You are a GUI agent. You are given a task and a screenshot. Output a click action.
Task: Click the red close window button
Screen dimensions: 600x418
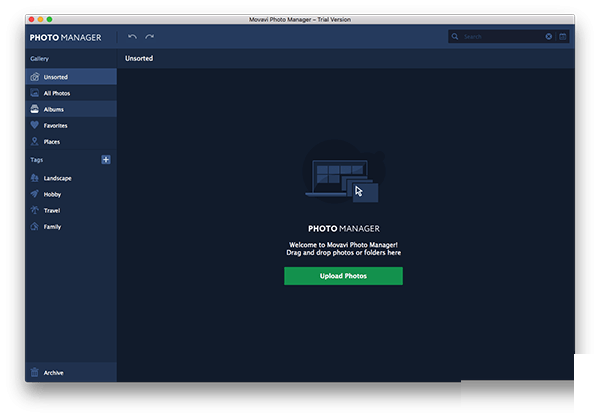(31, 19)
